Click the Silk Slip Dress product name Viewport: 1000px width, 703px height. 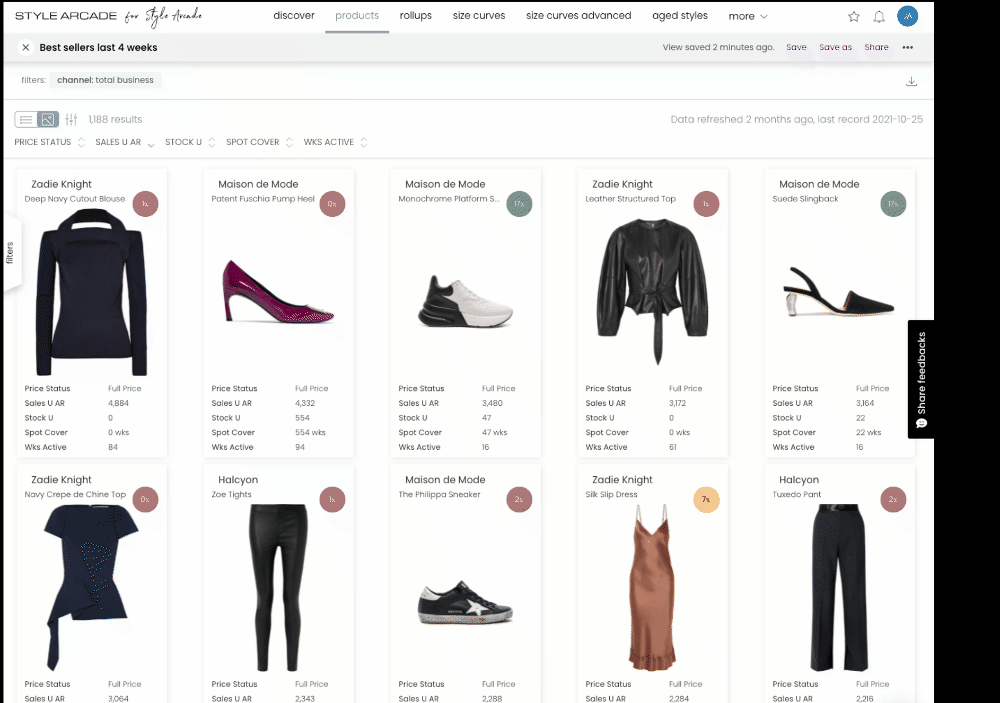pyautogui.click(x=612, y=494)
